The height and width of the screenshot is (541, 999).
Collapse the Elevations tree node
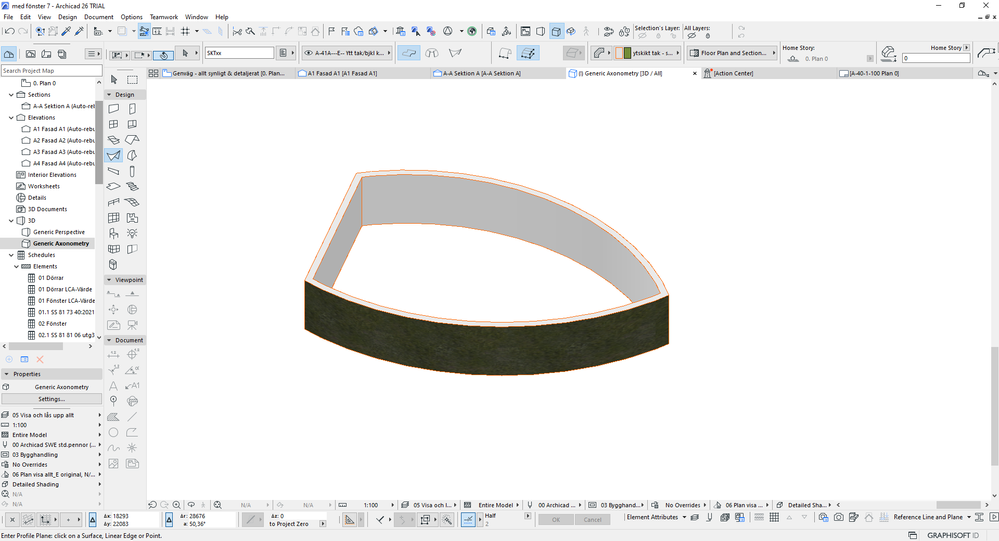11,117
